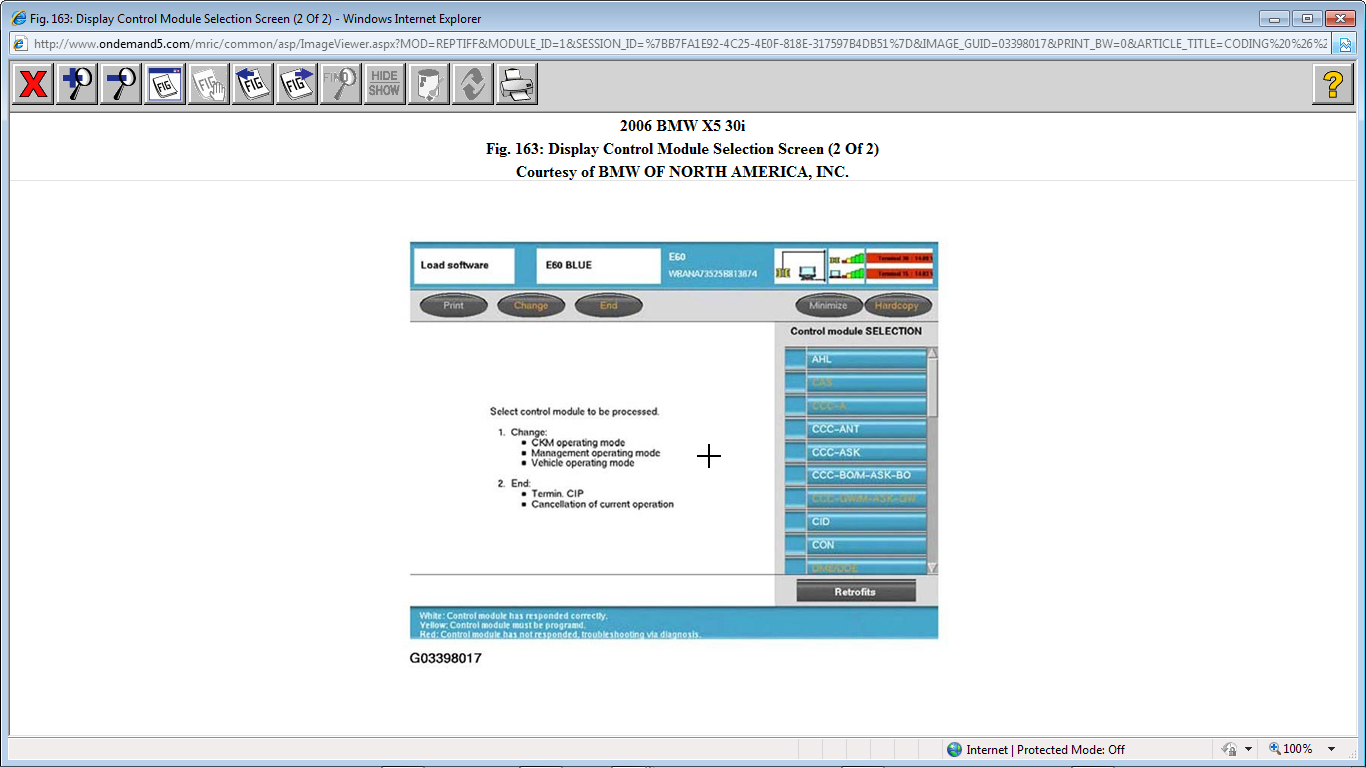Click the CKM operating mode bullet
This screenshot has height=768, width=1366.
click(578, 442)
